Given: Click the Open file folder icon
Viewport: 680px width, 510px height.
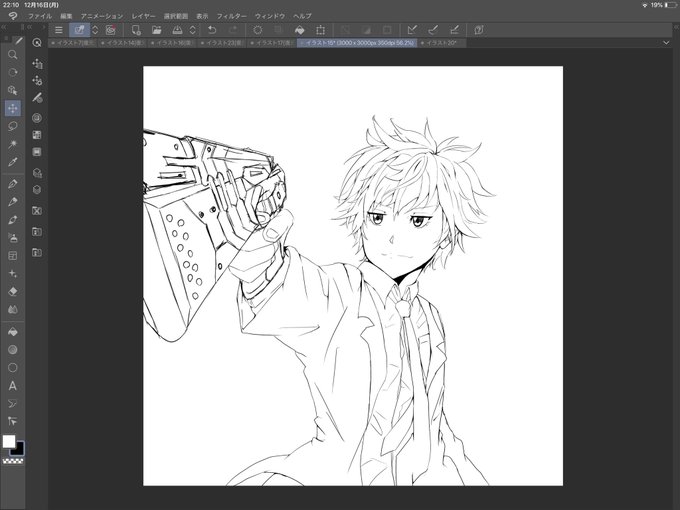Looking at the screenshot, I should (157, 30).
